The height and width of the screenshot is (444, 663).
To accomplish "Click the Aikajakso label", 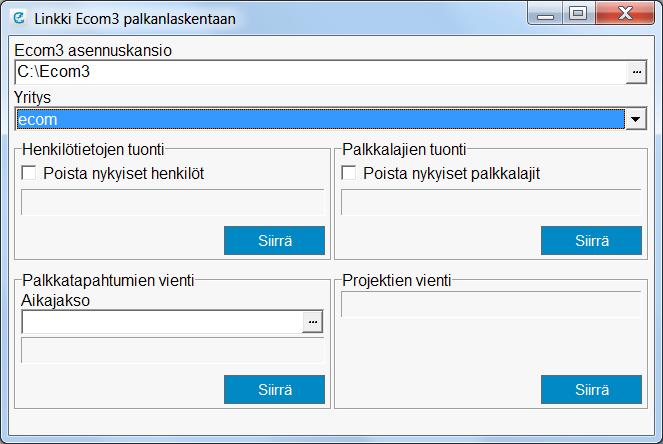I will (55, 301).
